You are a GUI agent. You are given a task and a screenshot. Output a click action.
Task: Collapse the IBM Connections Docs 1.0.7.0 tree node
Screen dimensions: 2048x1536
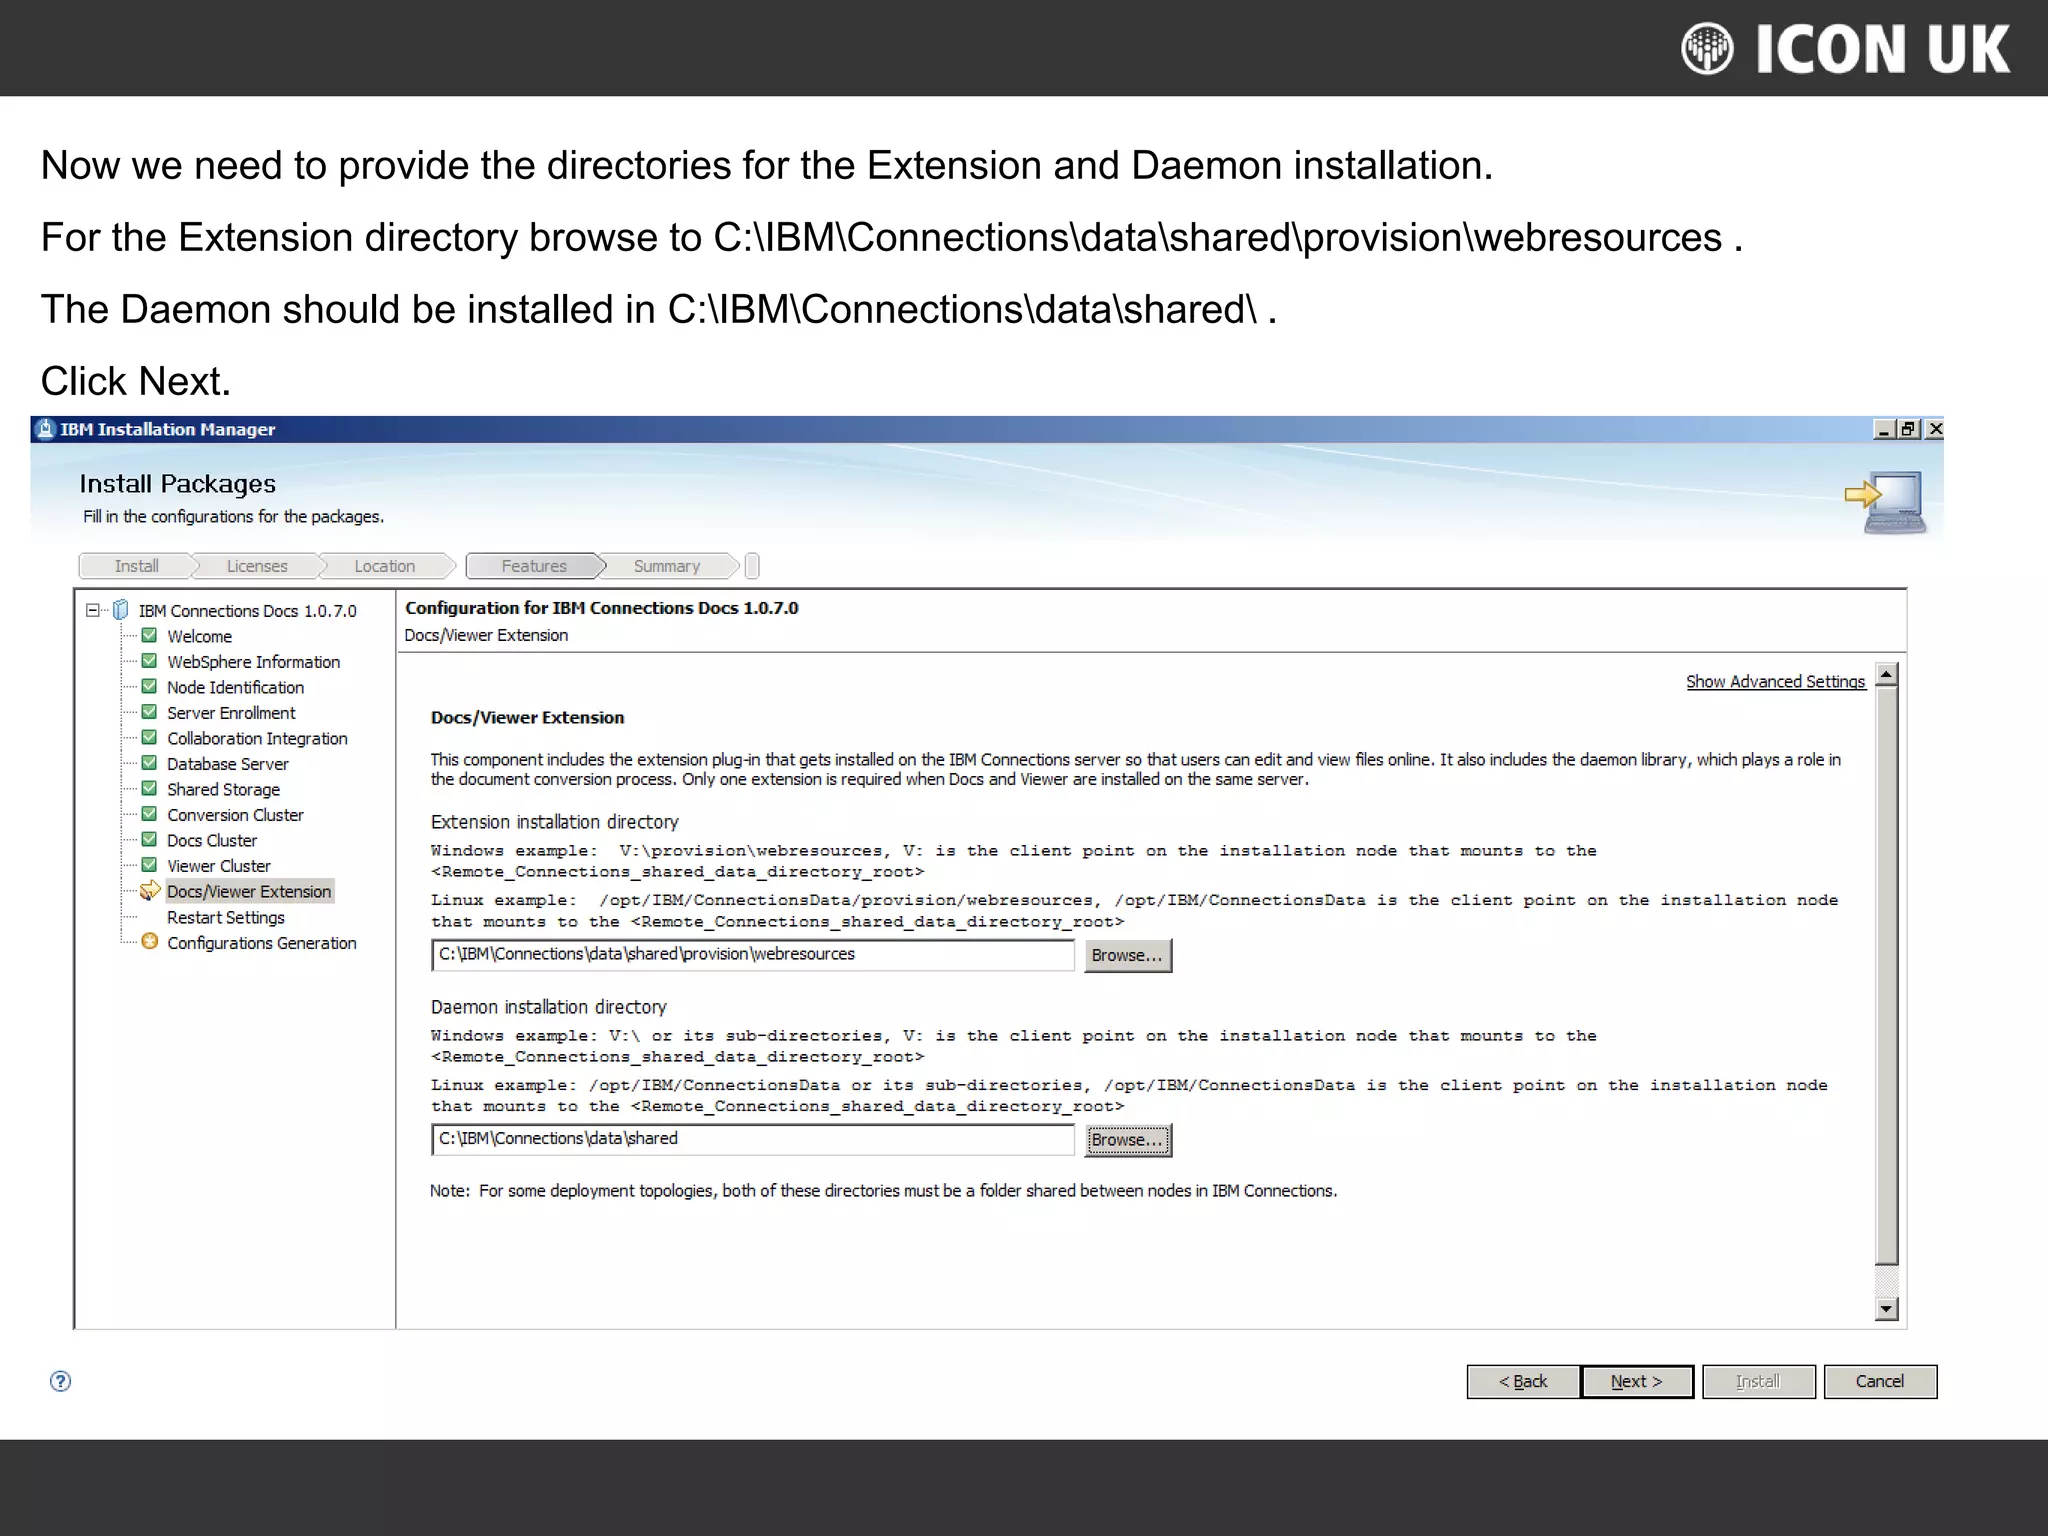[x=93, y=610]
